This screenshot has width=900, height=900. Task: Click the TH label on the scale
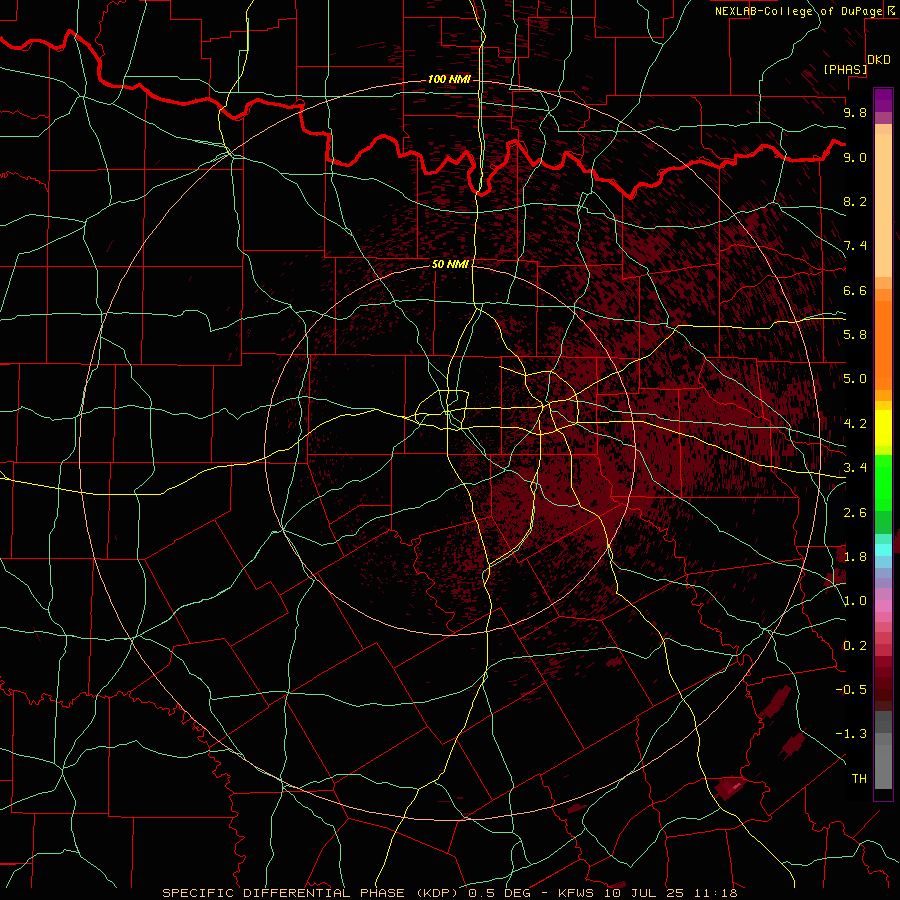859,779
